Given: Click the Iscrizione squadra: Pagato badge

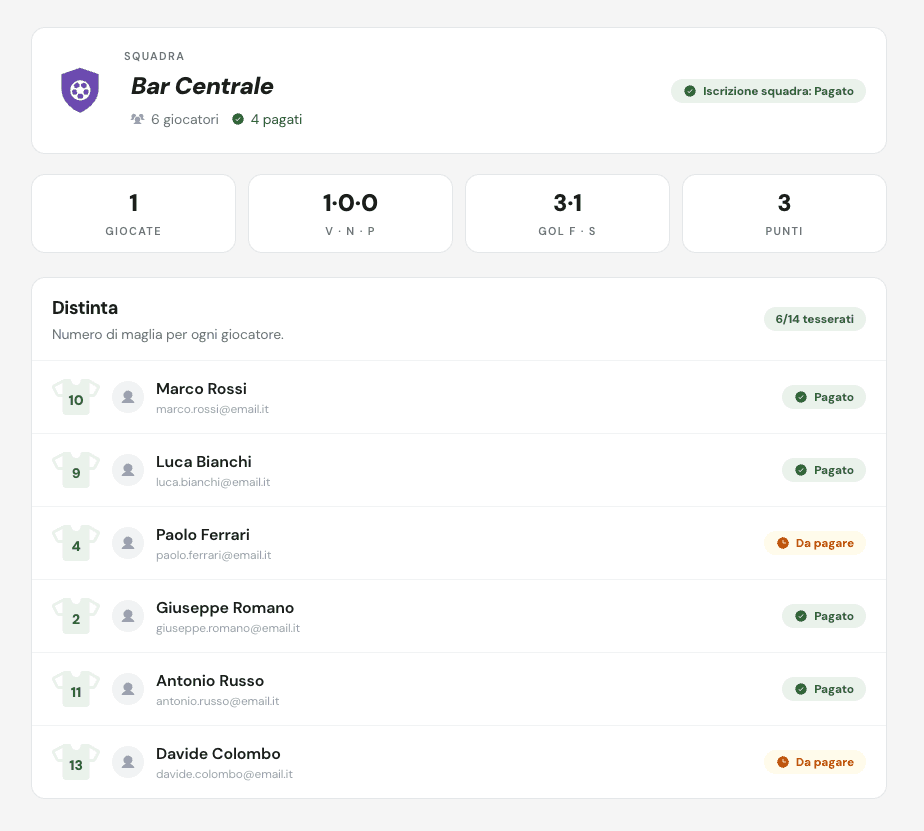Looking at the screenshot, I should coord(768,91).
